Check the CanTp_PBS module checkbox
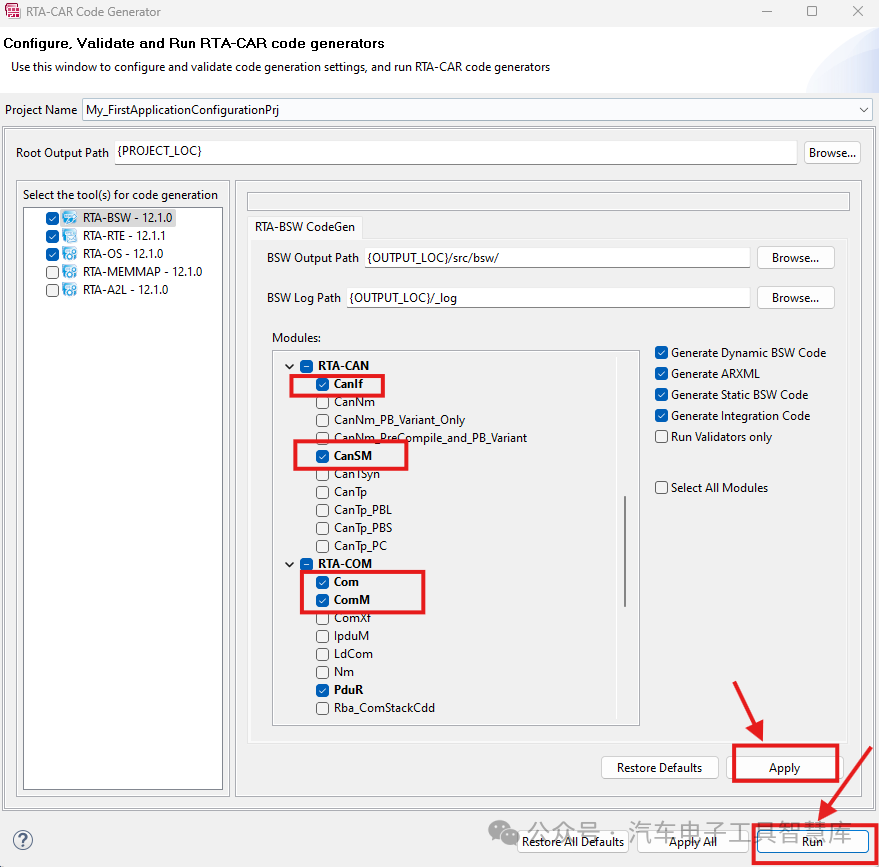This screenshot has height=867, width=879. pyautogui.click(x=322, y=528)
